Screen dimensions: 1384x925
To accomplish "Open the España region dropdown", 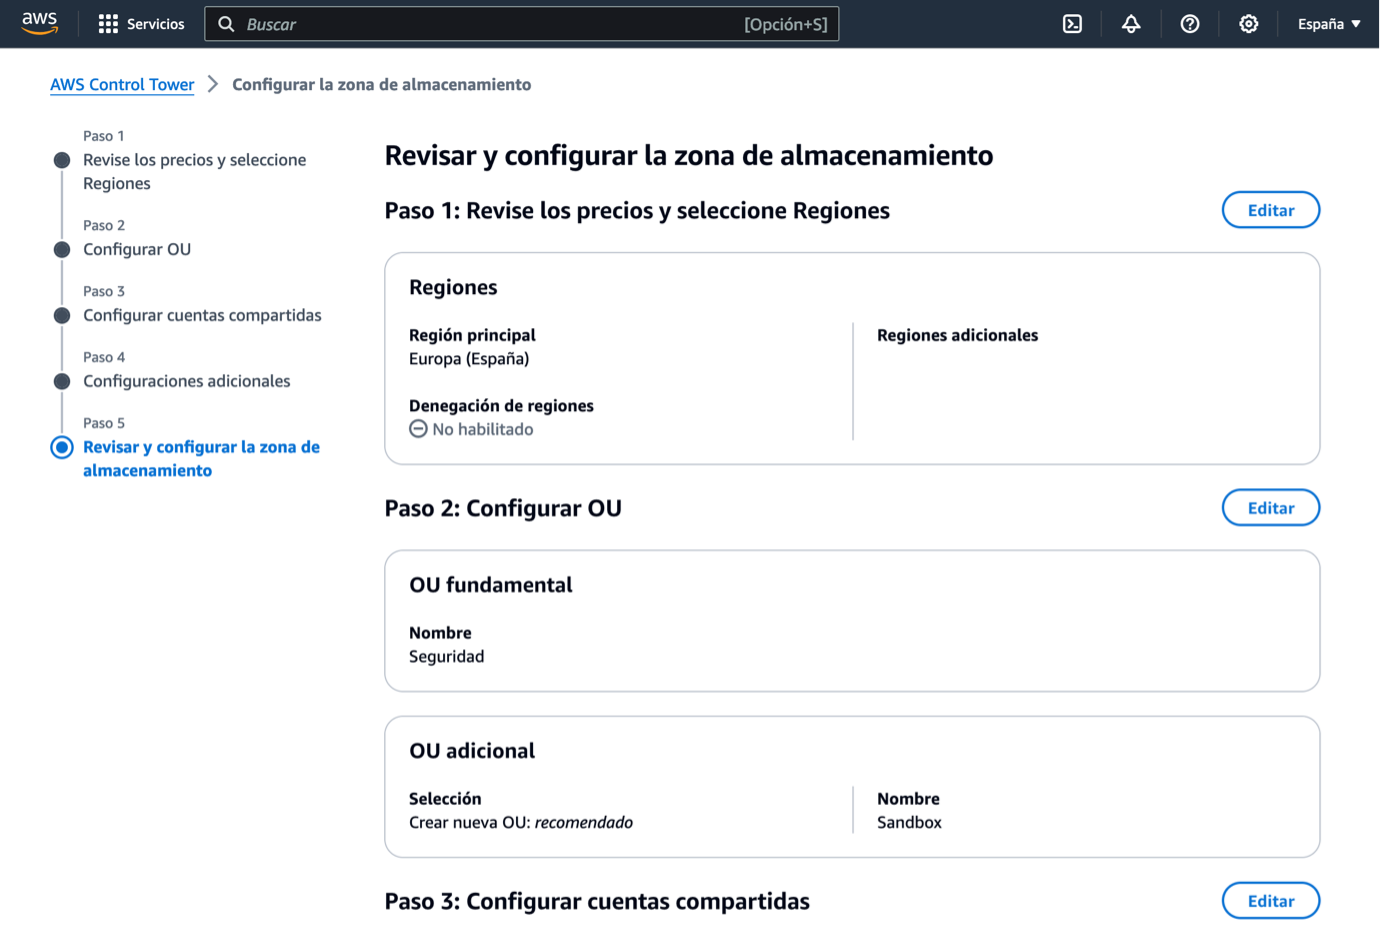I will (1327, 23).
